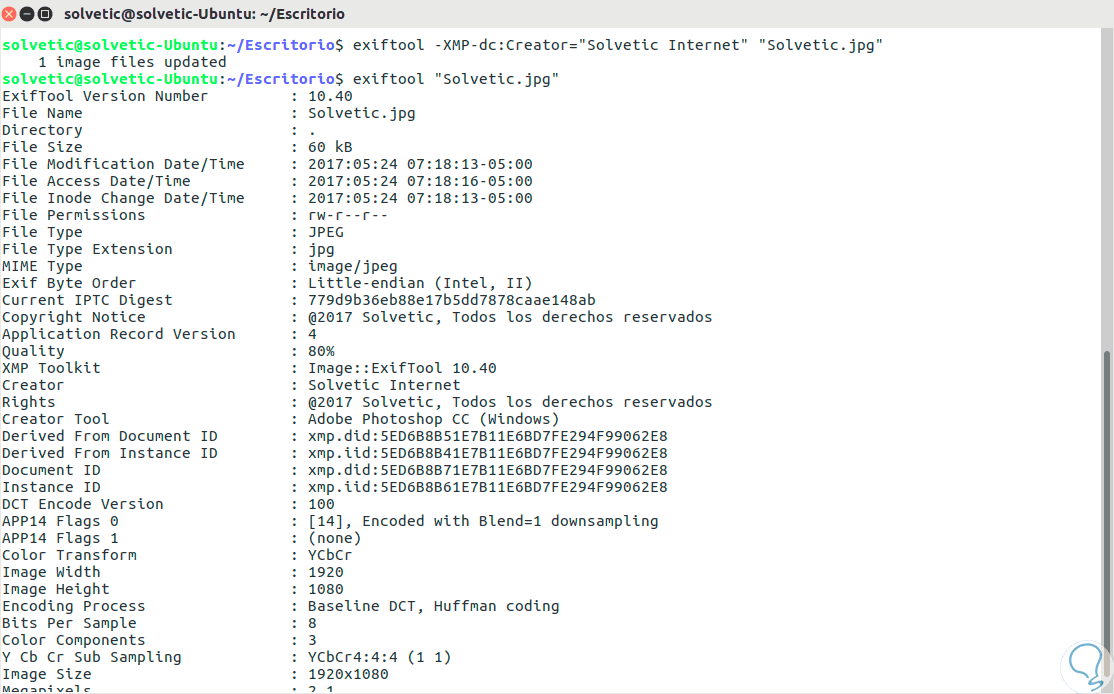Image resolution: width=1114 pixels, height=694 pixels.
Task: Click the Document ID xmp.did value
Action: [x=487, y=470]
